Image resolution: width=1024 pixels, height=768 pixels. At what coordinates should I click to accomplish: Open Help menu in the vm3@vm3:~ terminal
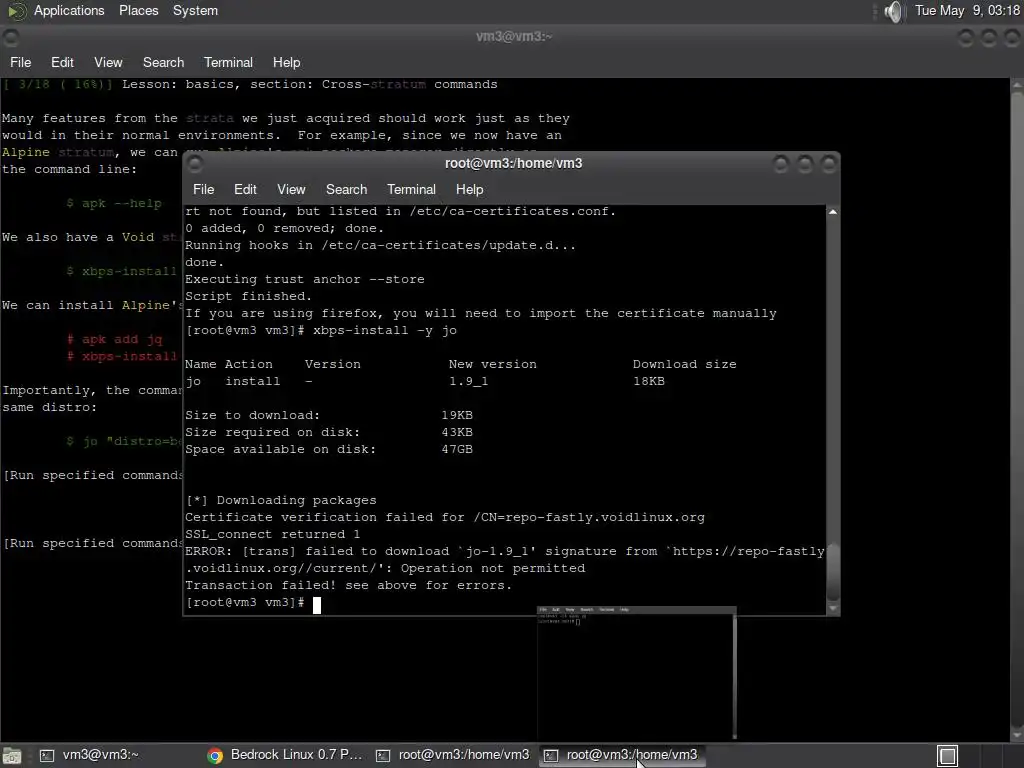tap(286, 63)
